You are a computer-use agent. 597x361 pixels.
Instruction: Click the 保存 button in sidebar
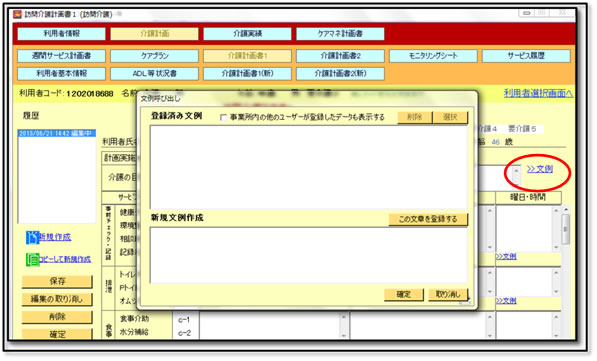[57, 281]
